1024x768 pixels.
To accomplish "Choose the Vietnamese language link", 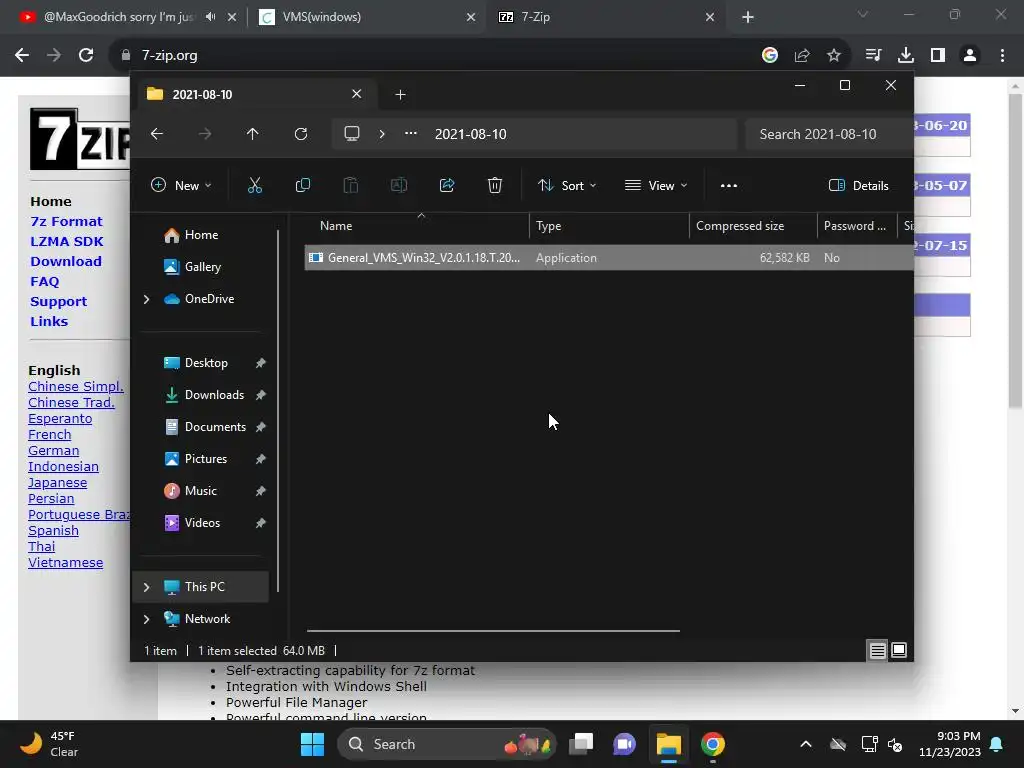I will click(x=65, y=562).
